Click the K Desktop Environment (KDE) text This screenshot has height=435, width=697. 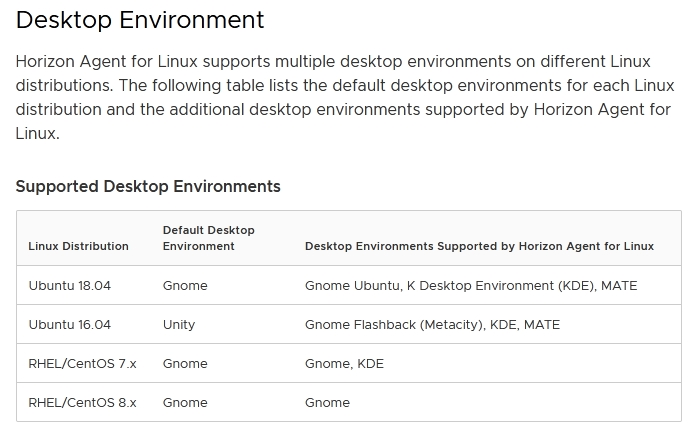pyautogui.click(x=501, y=285)
